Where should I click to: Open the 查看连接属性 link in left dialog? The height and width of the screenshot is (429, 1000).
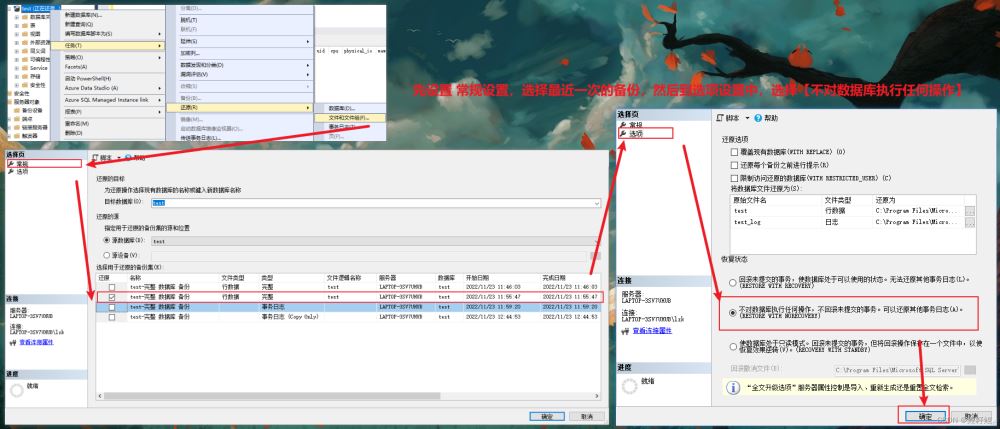36,342
